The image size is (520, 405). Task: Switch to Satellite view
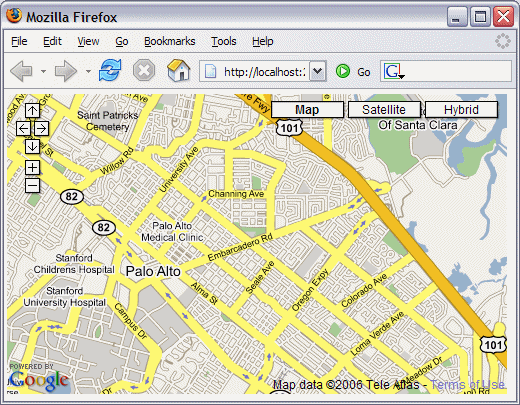[384, 110]
